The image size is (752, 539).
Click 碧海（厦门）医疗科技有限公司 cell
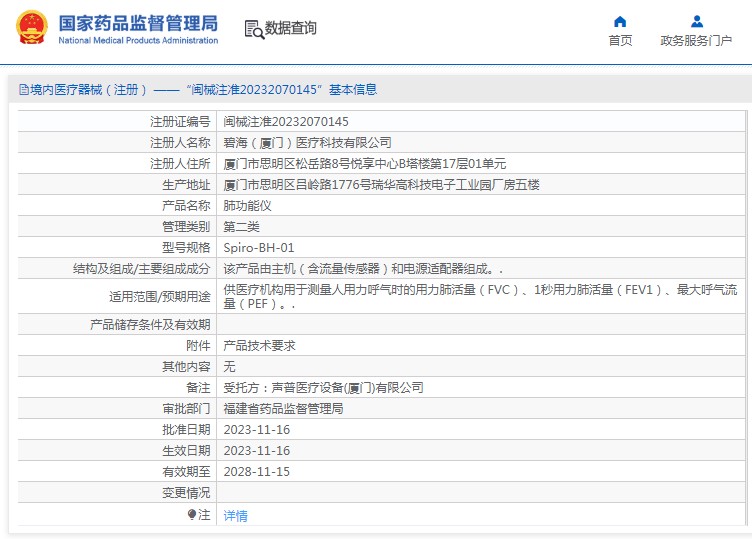click(x=307, y=143)
